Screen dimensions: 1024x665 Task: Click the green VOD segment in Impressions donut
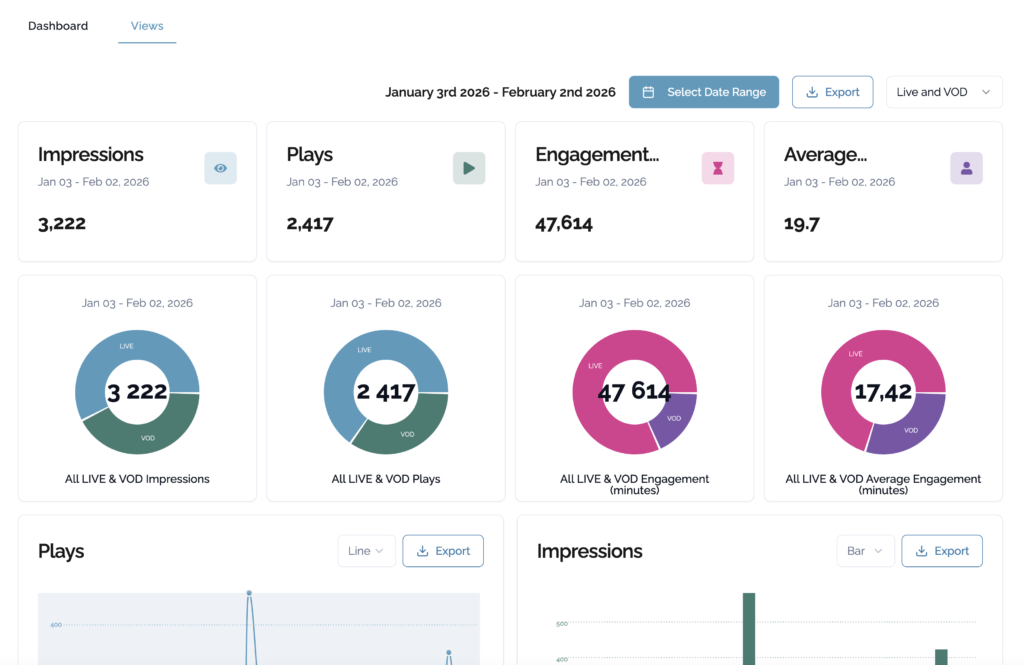(145, 432)
